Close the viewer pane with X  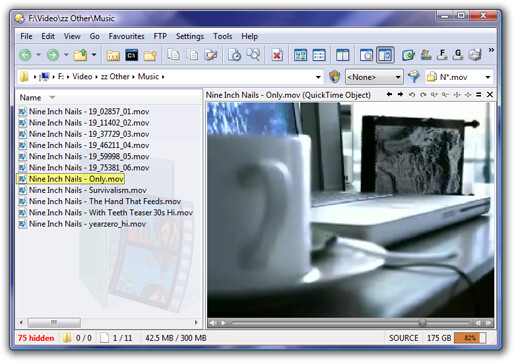(x=490, y=95)
